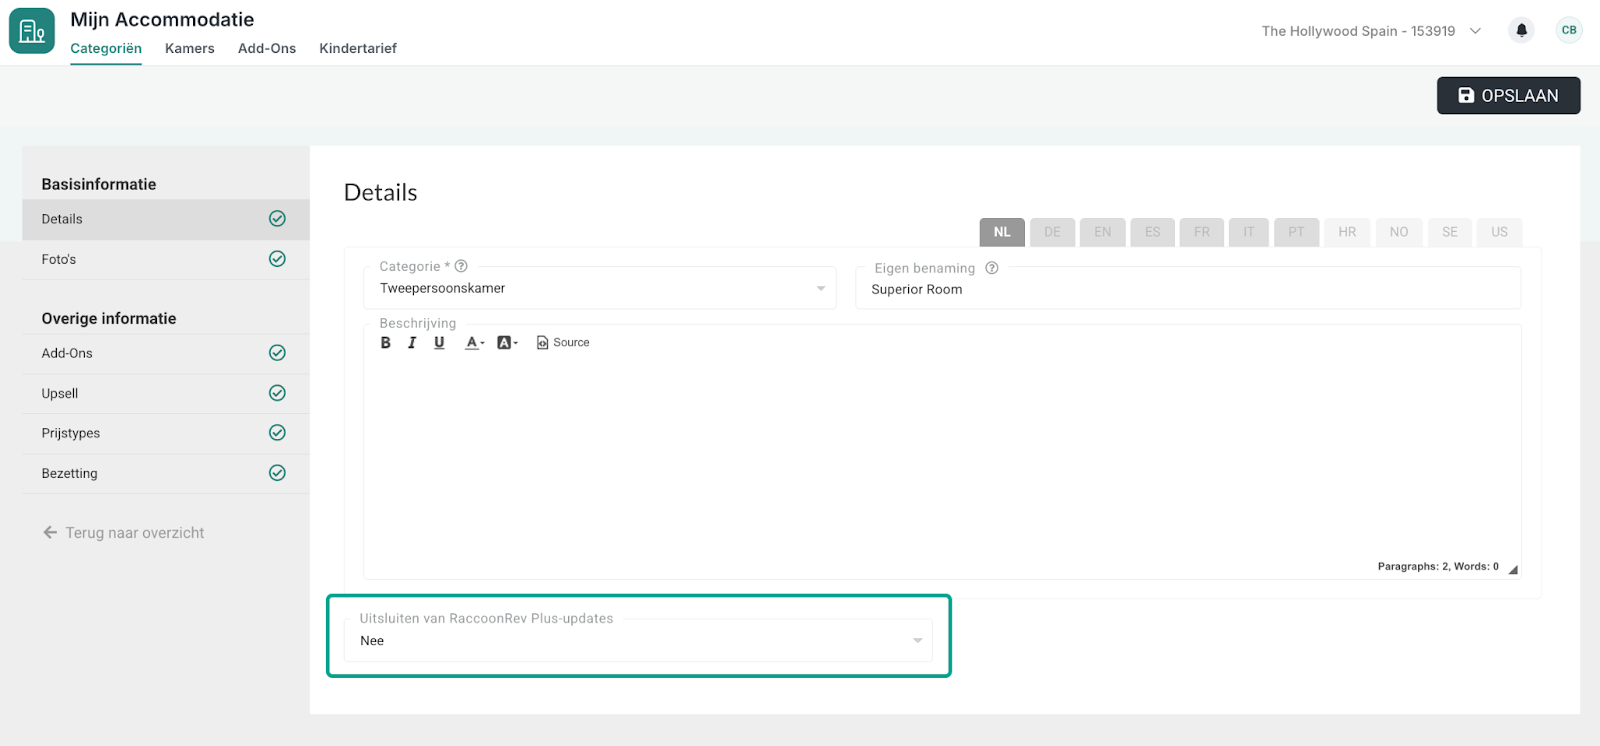Open the CB user avatar menu

click(x=1569, y=30)
